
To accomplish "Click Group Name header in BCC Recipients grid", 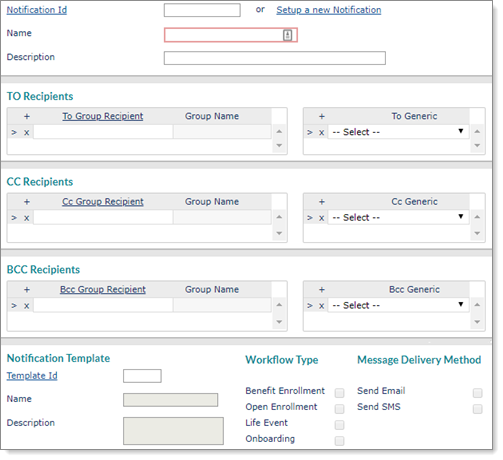I will pos(212,289).
